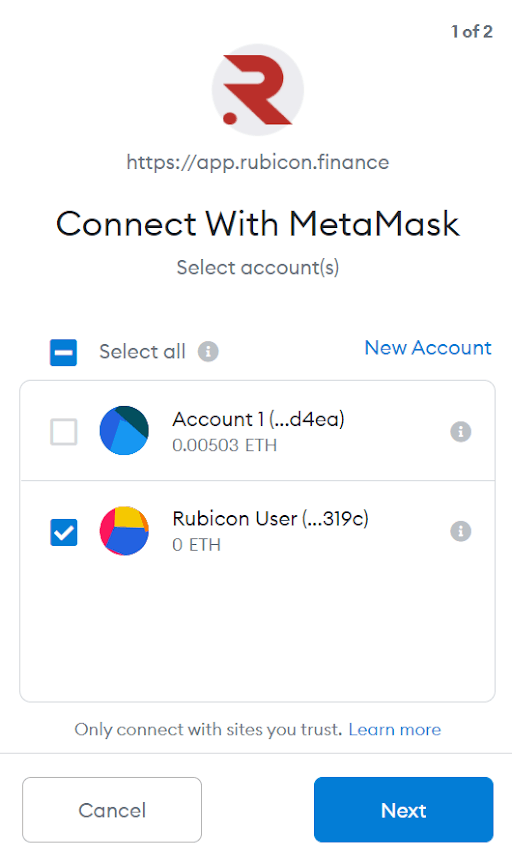Click the blue Next button

click(x=403, y=810)
